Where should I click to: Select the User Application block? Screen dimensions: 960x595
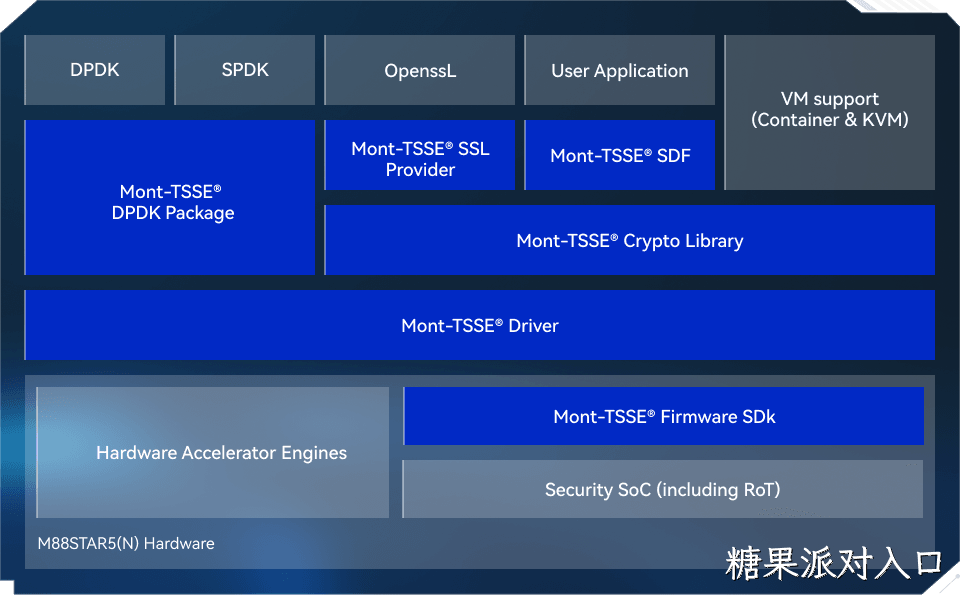point(620,70)
